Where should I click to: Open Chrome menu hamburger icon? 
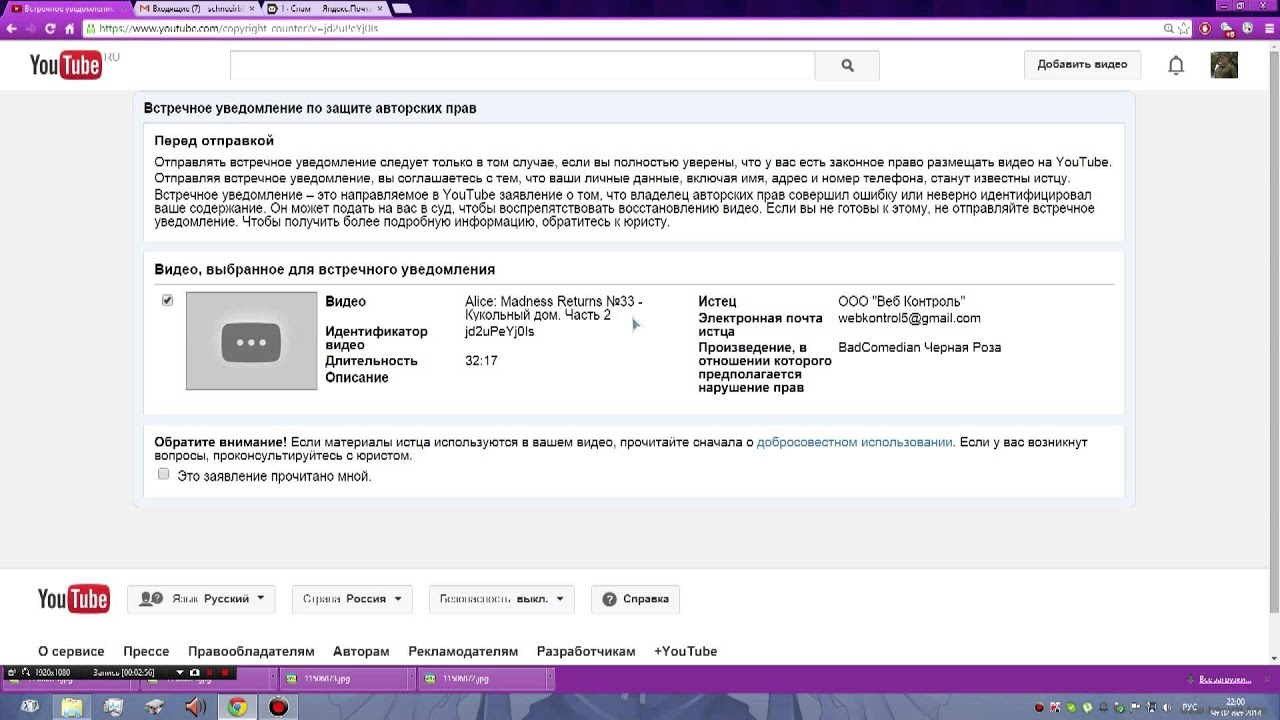(1269, 28)
